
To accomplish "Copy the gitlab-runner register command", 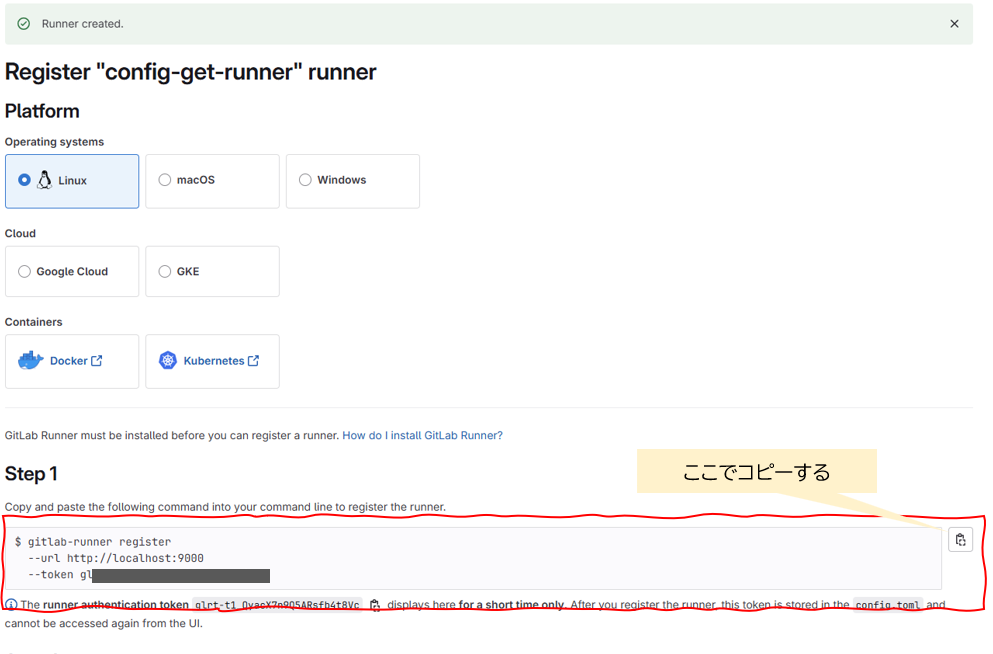I will pos(960,540).
